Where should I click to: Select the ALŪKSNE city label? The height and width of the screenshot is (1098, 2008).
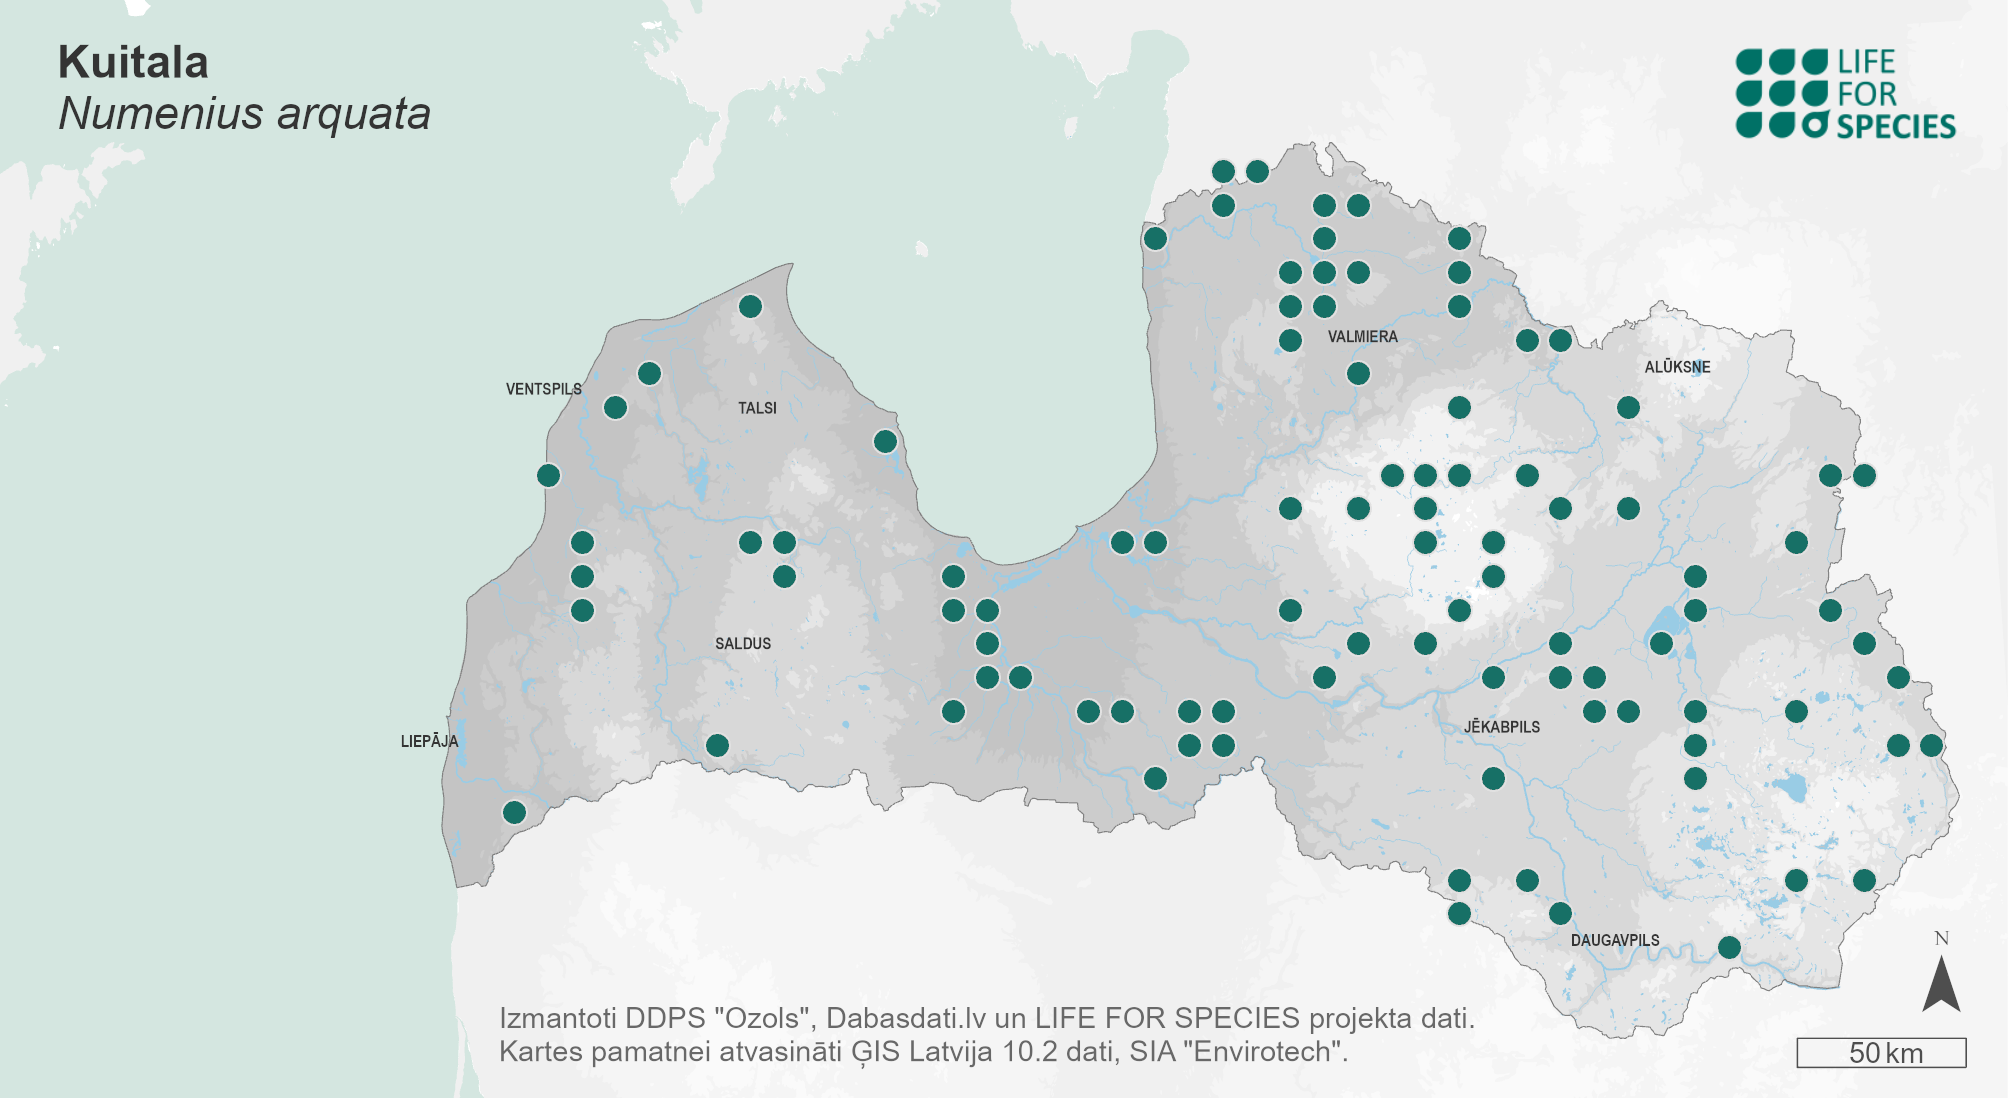(x=1677, y=367)
